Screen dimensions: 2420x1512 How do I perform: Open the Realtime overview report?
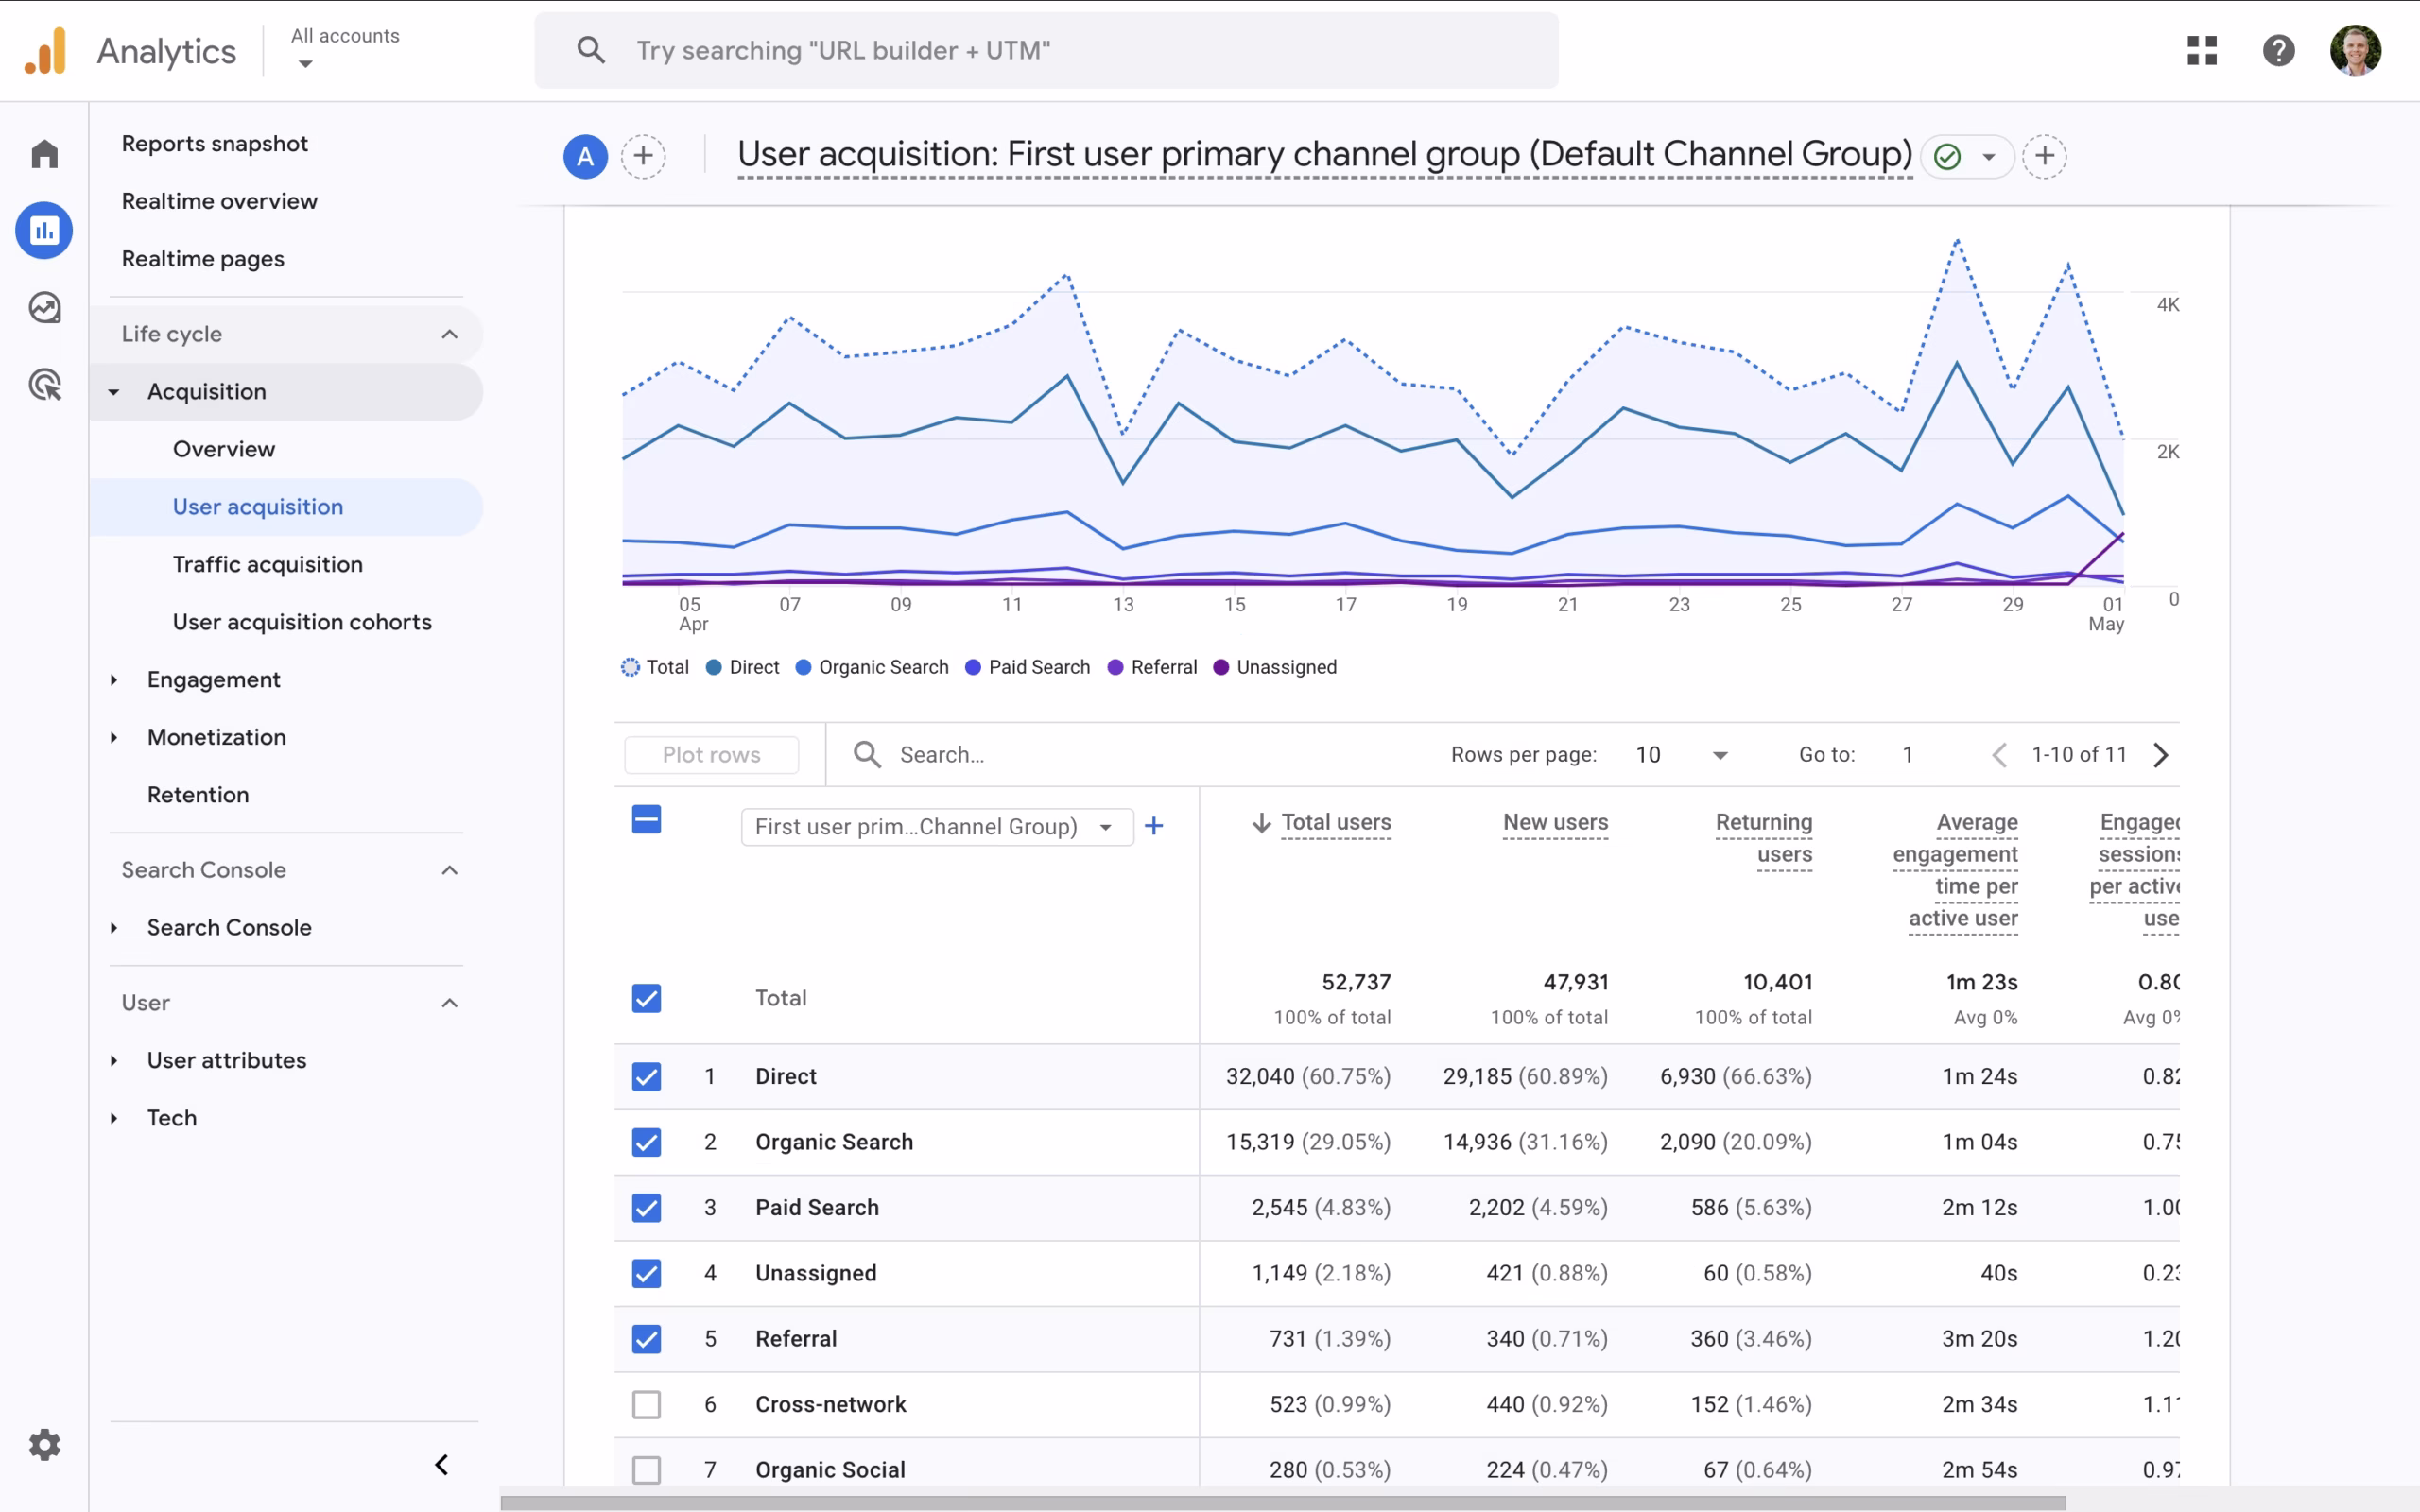click(219, 201)
